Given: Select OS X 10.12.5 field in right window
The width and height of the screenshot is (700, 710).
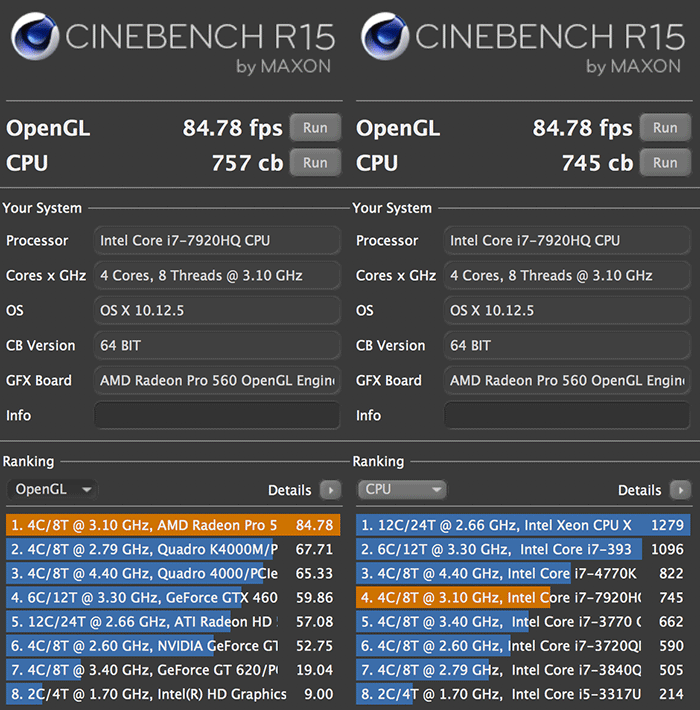Looking at the screenshot, I should (x=567, y=310).
